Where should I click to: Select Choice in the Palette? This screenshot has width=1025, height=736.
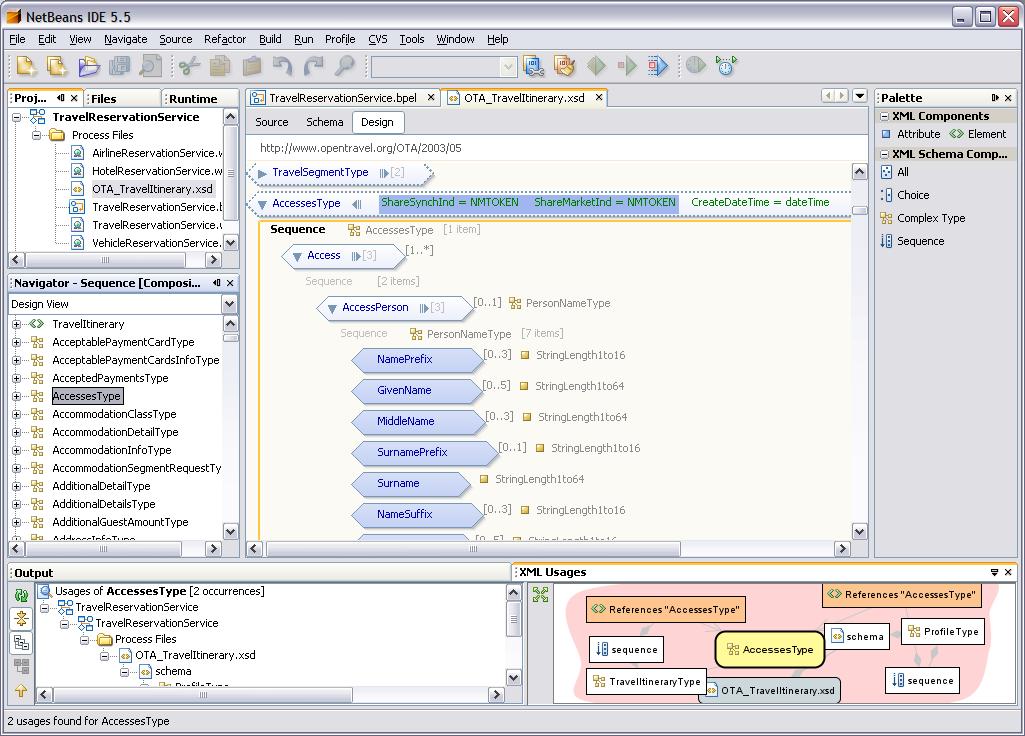tap(905, 195)
